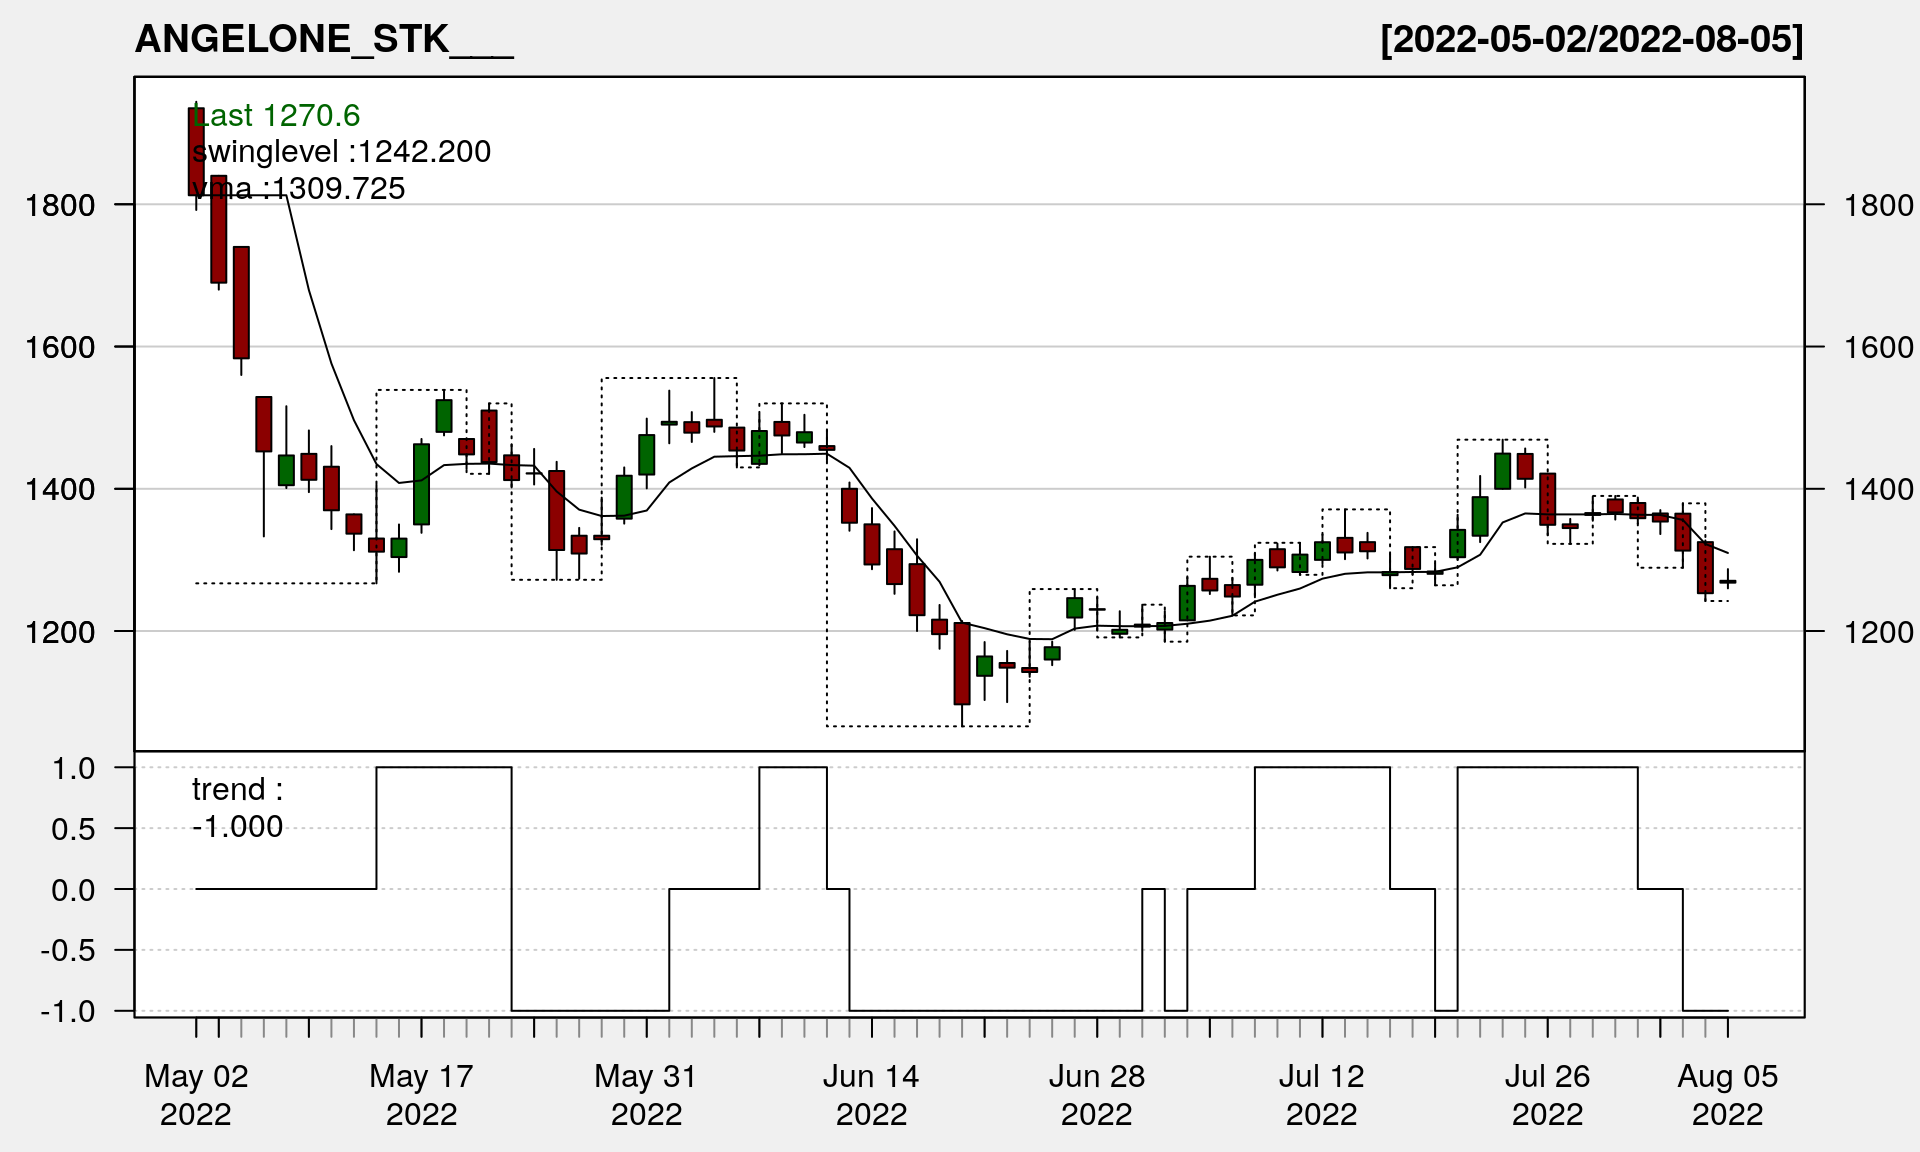Click the 0.5 trend axis label
The height and width of the screenshot is (1152, 1920).
[x=73, y=830]
